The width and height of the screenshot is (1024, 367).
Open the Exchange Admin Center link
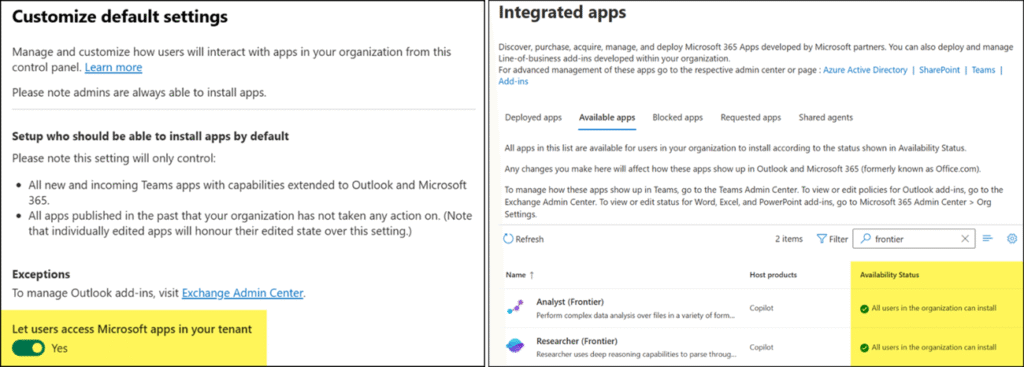(x=242, y=293)
